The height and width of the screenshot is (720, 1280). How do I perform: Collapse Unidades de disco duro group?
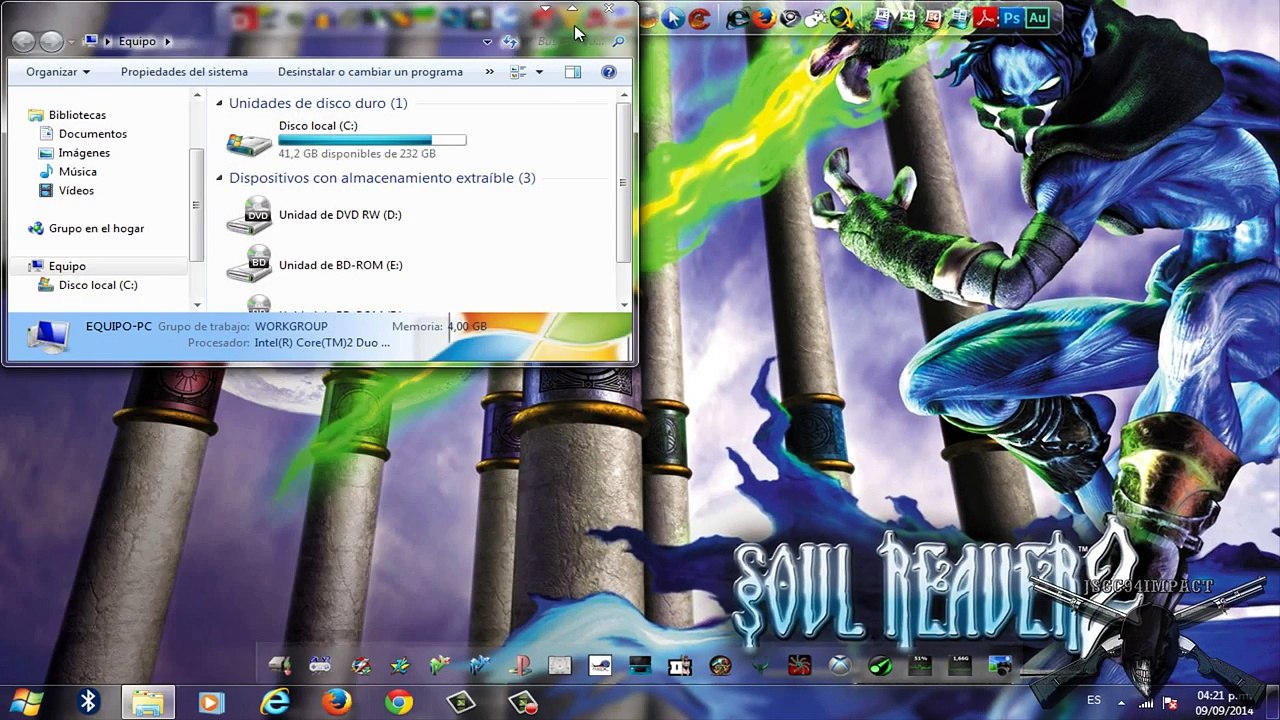tap(219, 103)
